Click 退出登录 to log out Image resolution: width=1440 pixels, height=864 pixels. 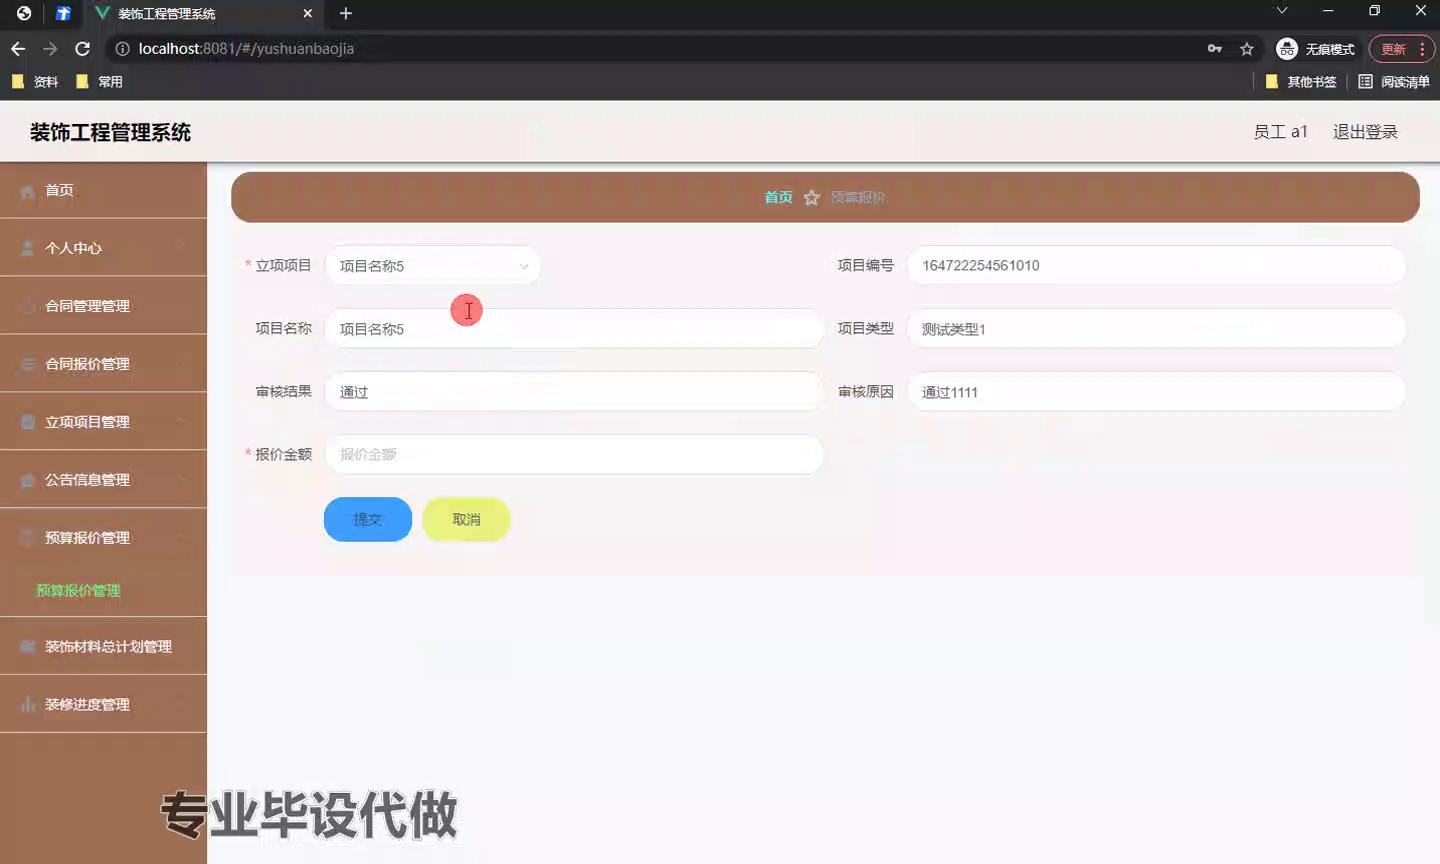(1365, 132)
